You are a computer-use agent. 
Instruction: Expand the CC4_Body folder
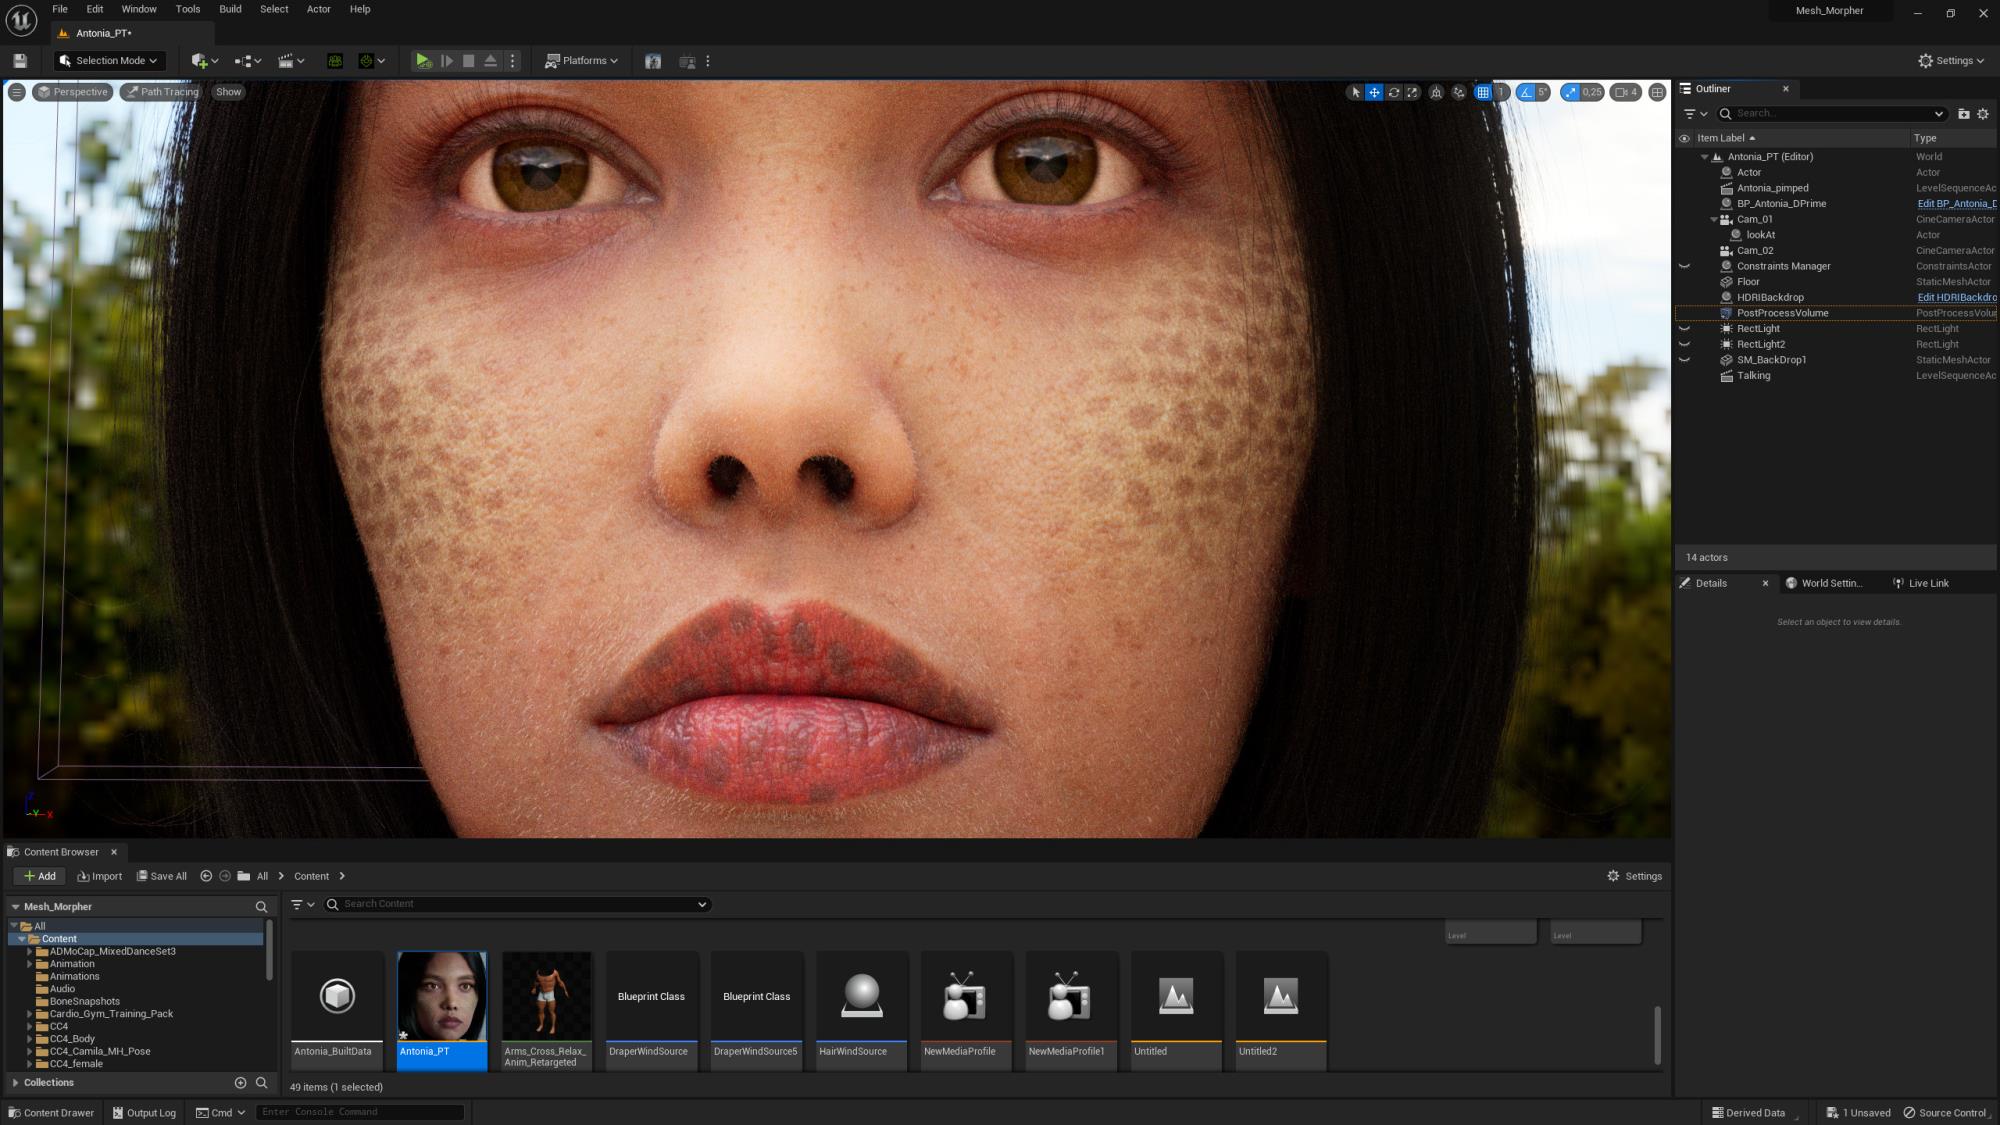pyautogui.click(x=30, y=1039)
